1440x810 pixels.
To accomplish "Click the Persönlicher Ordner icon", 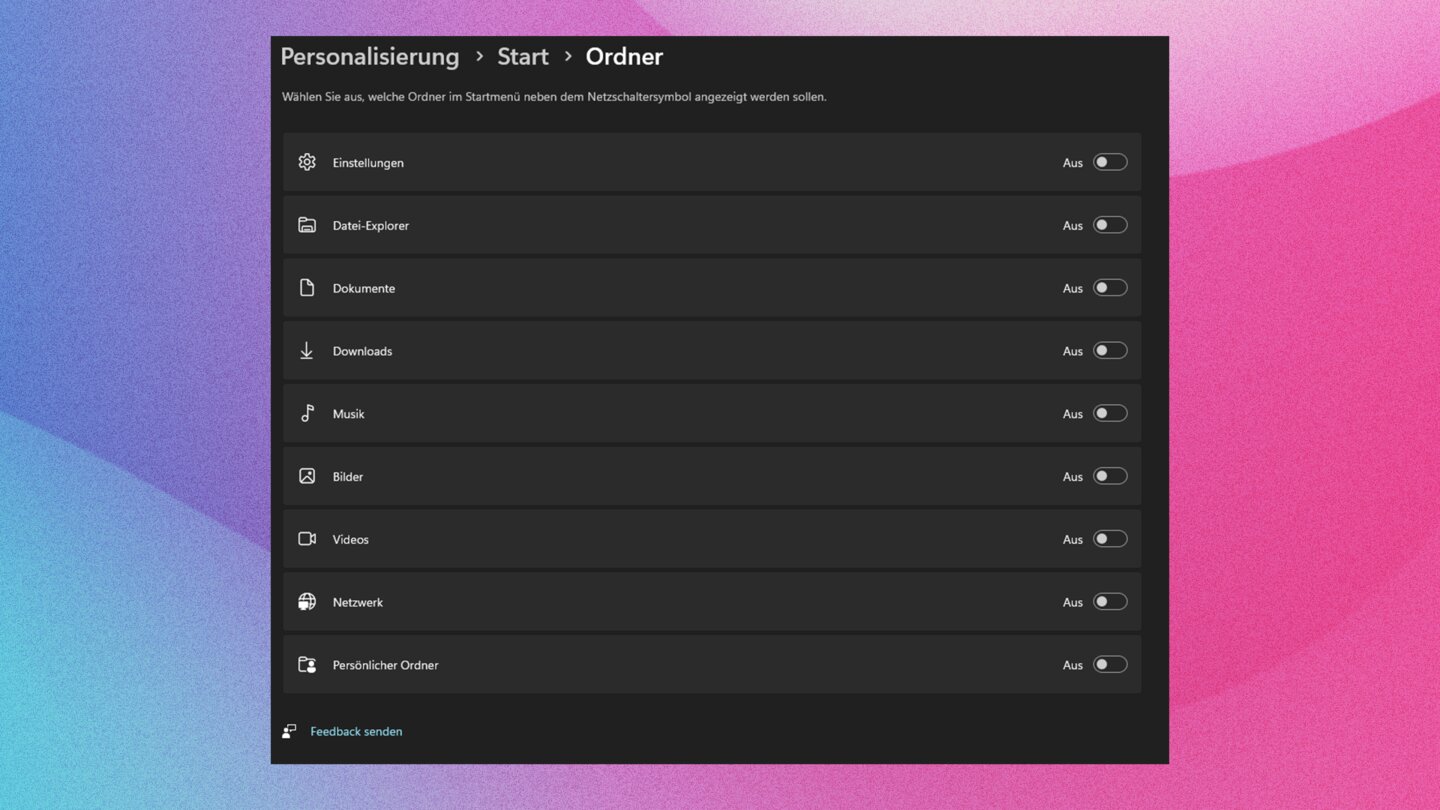I will coord(307,665).
